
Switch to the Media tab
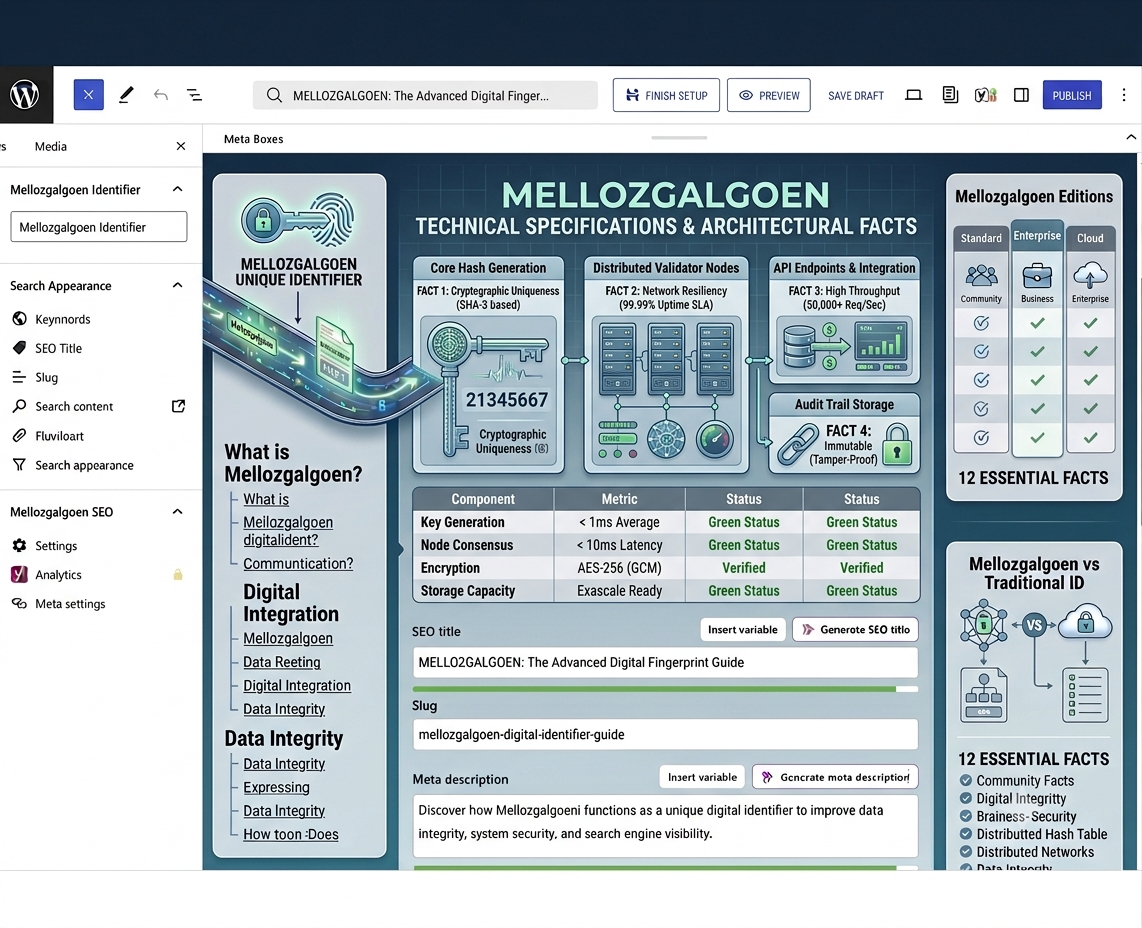pos(51,146)
